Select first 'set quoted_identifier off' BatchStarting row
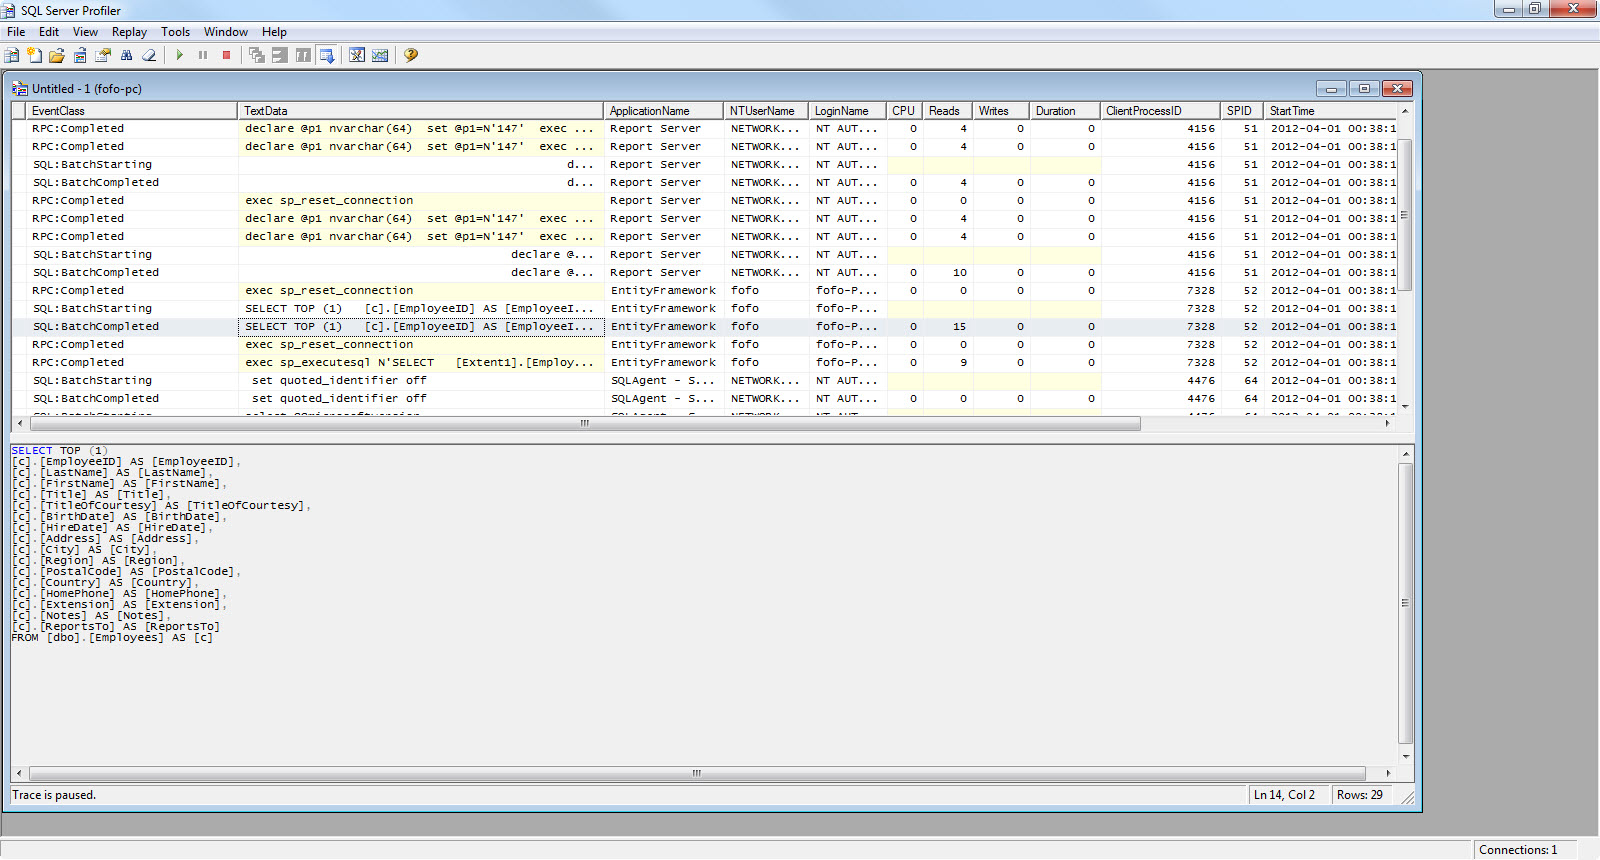Viewport: 1600px width, 860px height. [704, 381]
